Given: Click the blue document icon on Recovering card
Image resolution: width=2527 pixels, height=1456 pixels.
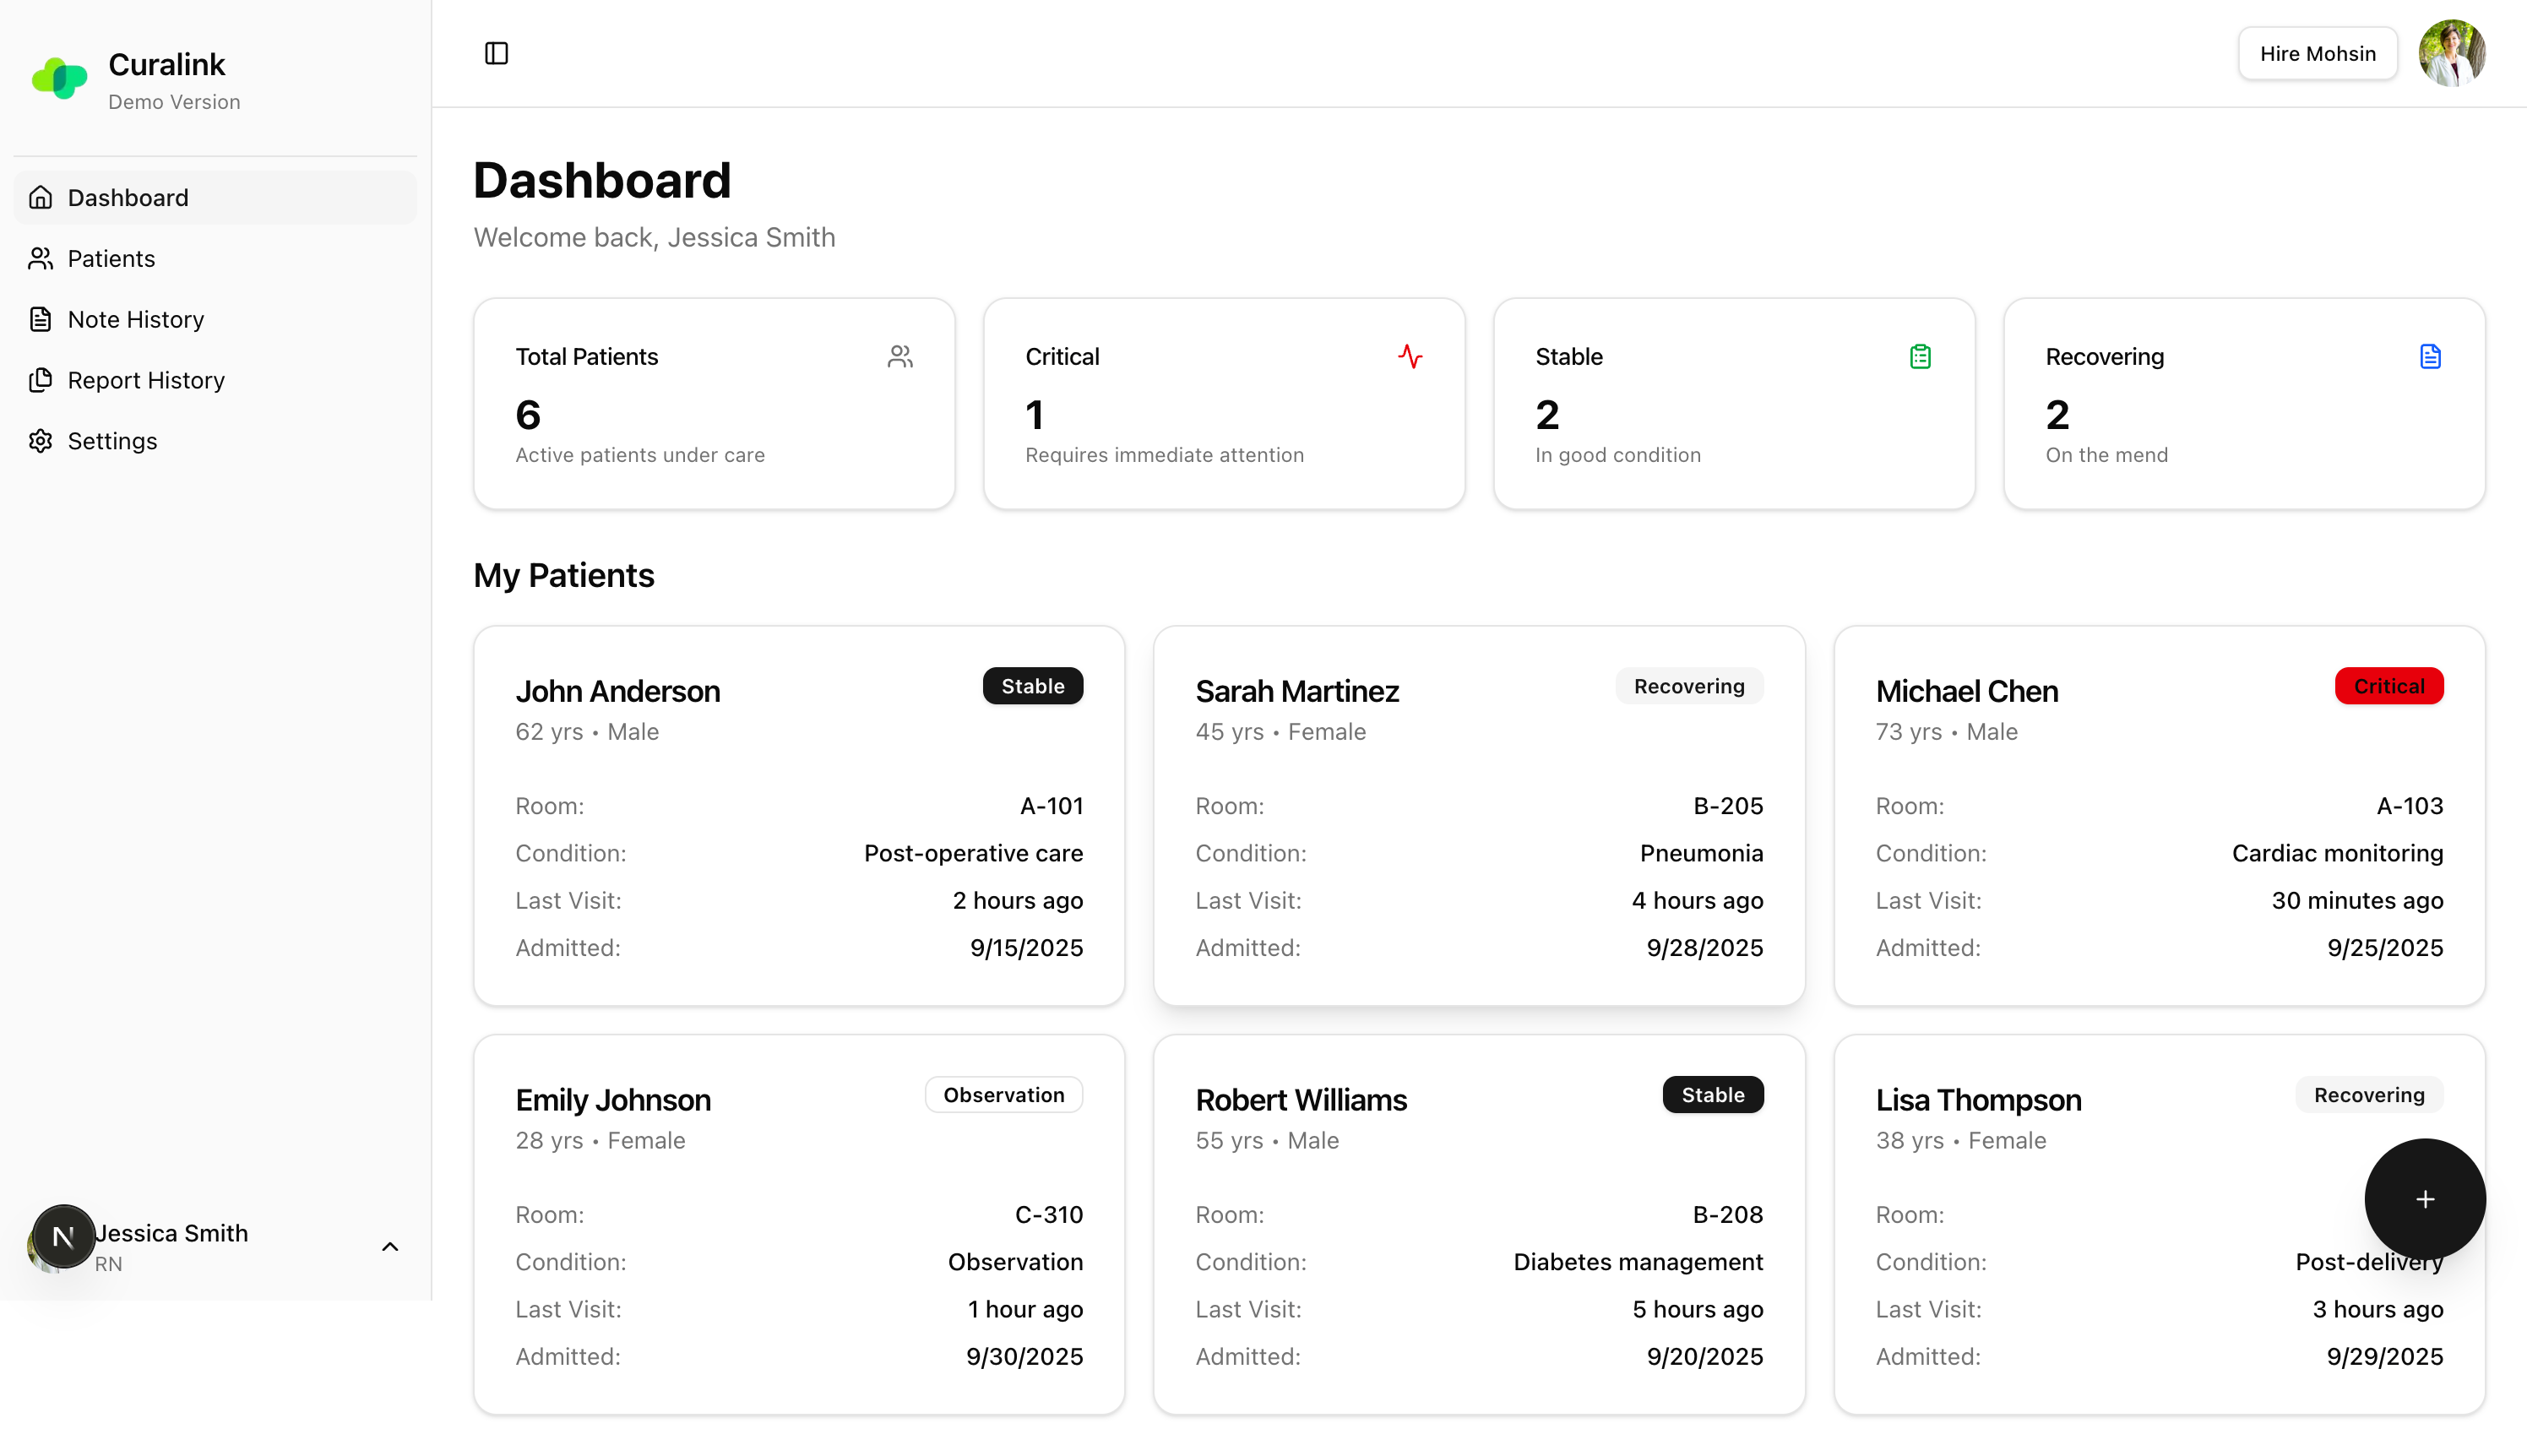Looking at the screenshot, I should coord(2430,356).
